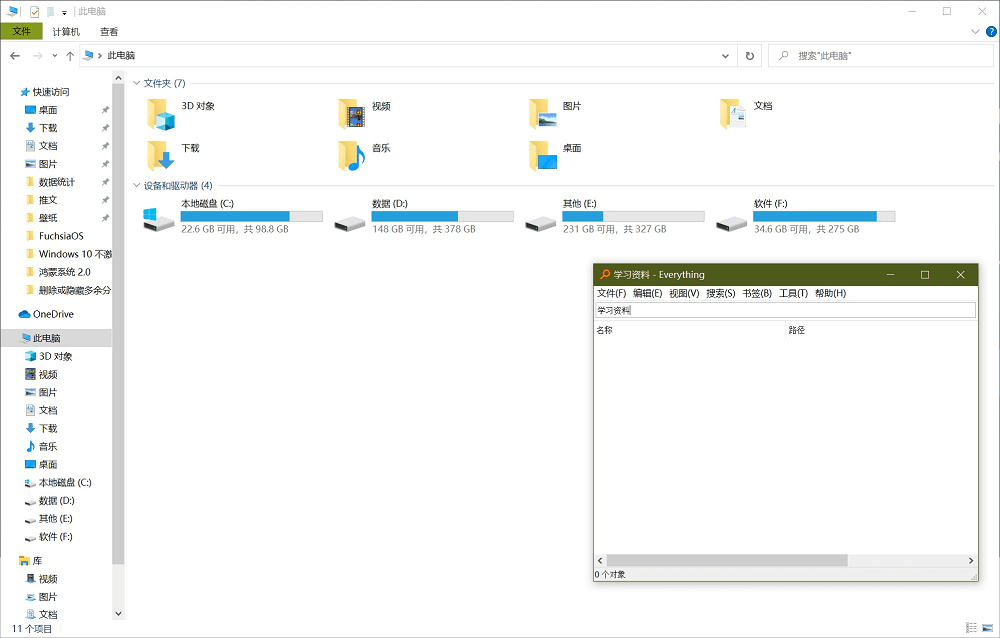Screen dimensions: 1000x638
Task: Collapse the 文件夹 (7) group
Action: pyautogui.click(x=137, y=83)
